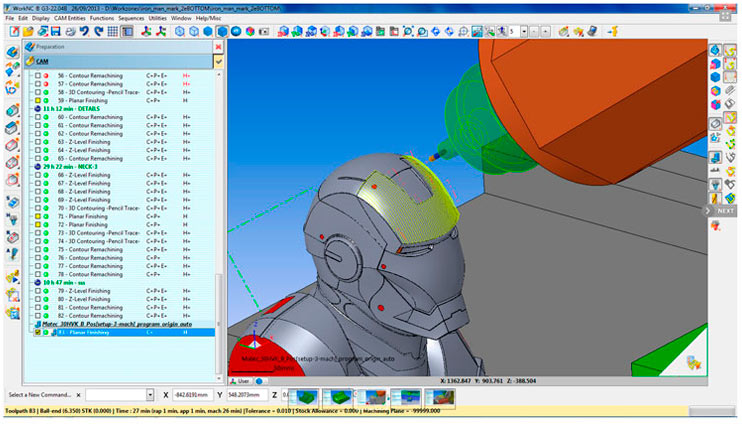Click the multicolor cube display icon

(x=250, y=31)
